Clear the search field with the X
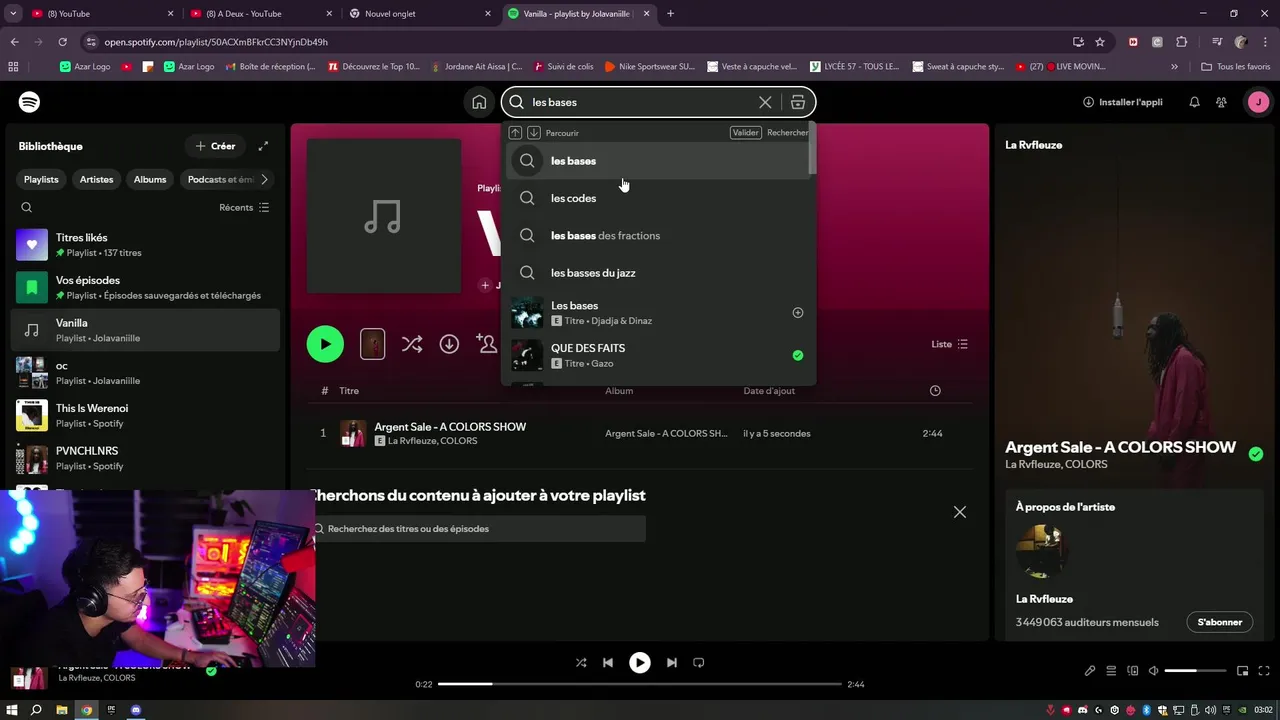 point(765,102)
